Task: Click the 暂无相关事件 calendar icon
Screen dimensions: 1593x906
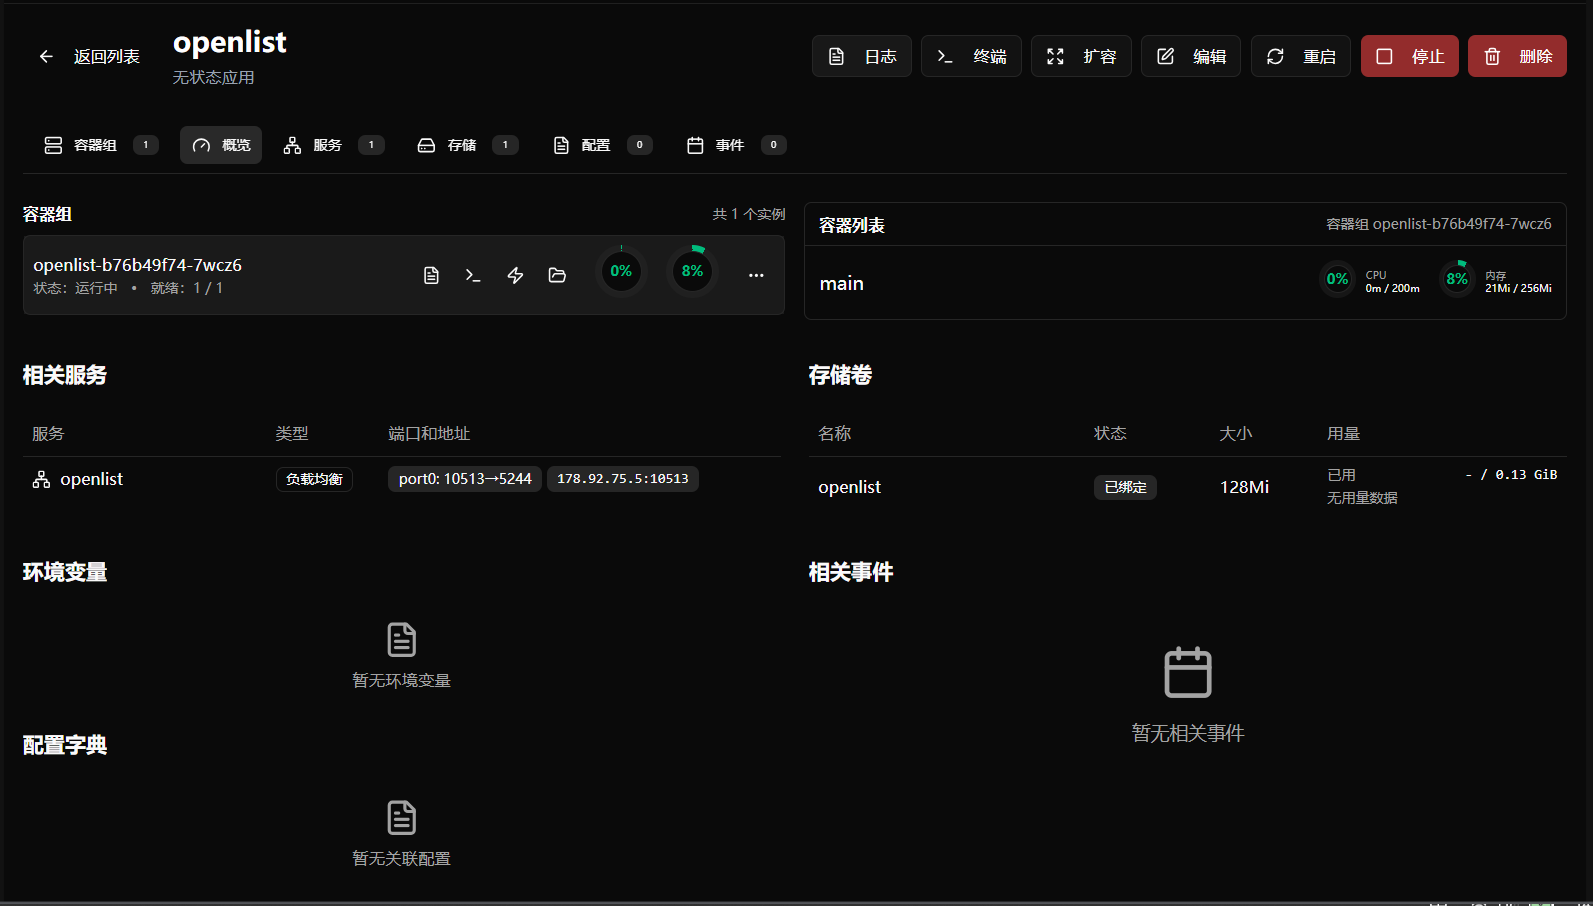Action: (x=1188, y=672)
